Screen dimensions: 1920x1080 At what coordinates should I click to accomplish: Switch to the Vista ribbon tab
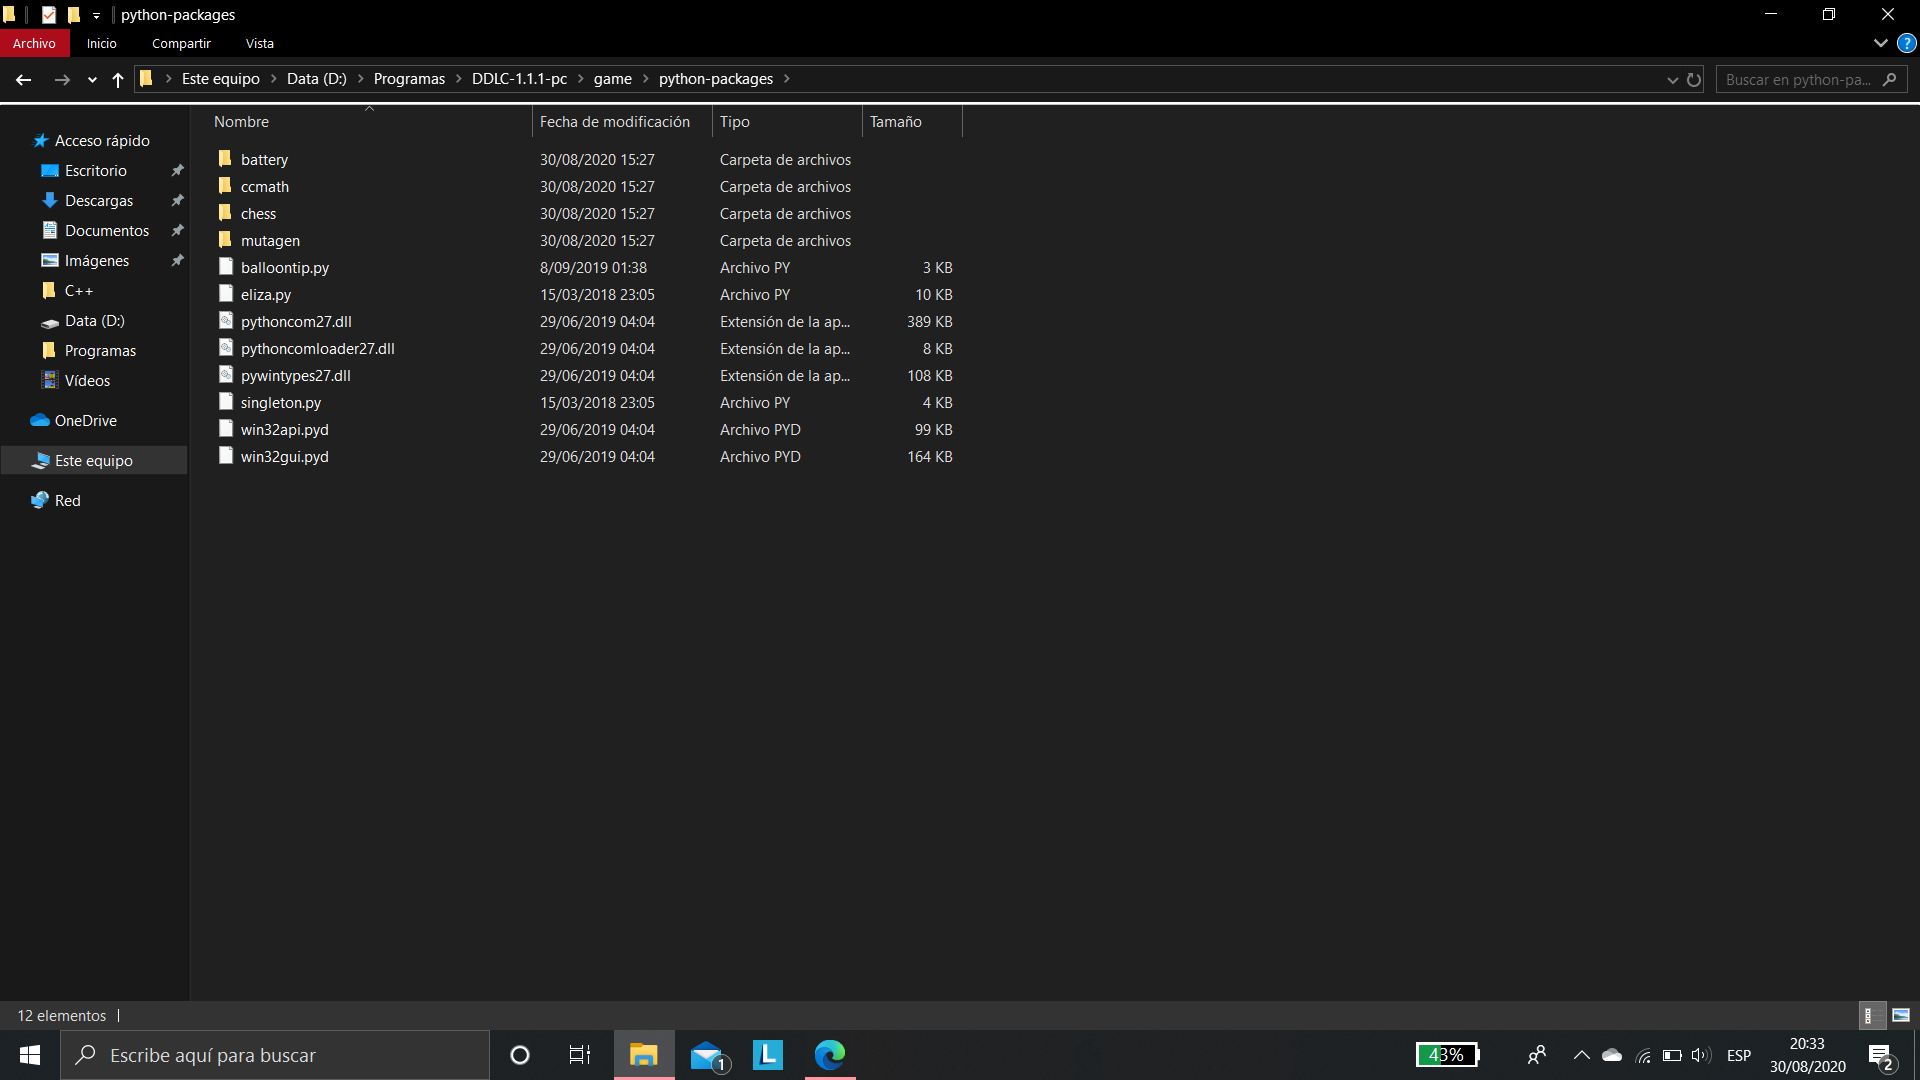click(x=259, y=44)
